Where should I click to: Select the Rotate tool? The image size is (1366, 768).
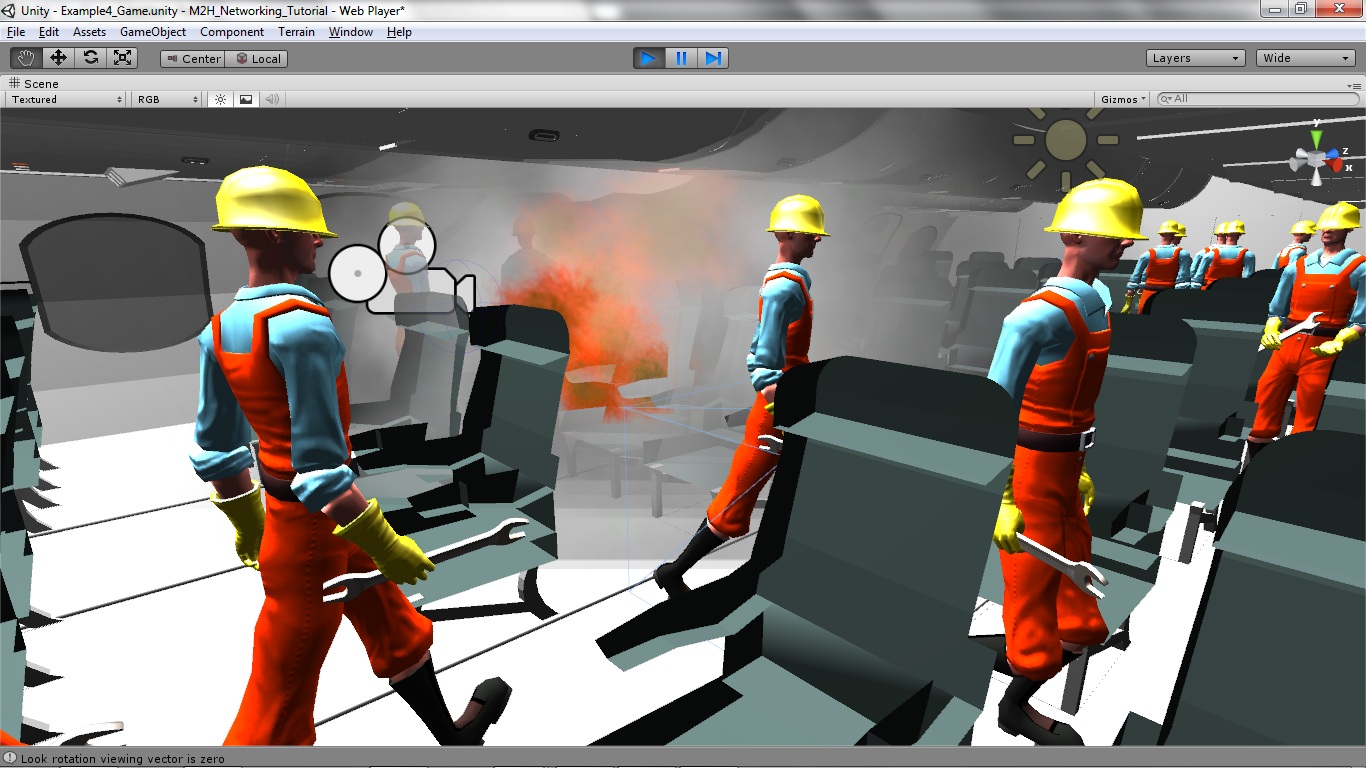pos(90,58)
